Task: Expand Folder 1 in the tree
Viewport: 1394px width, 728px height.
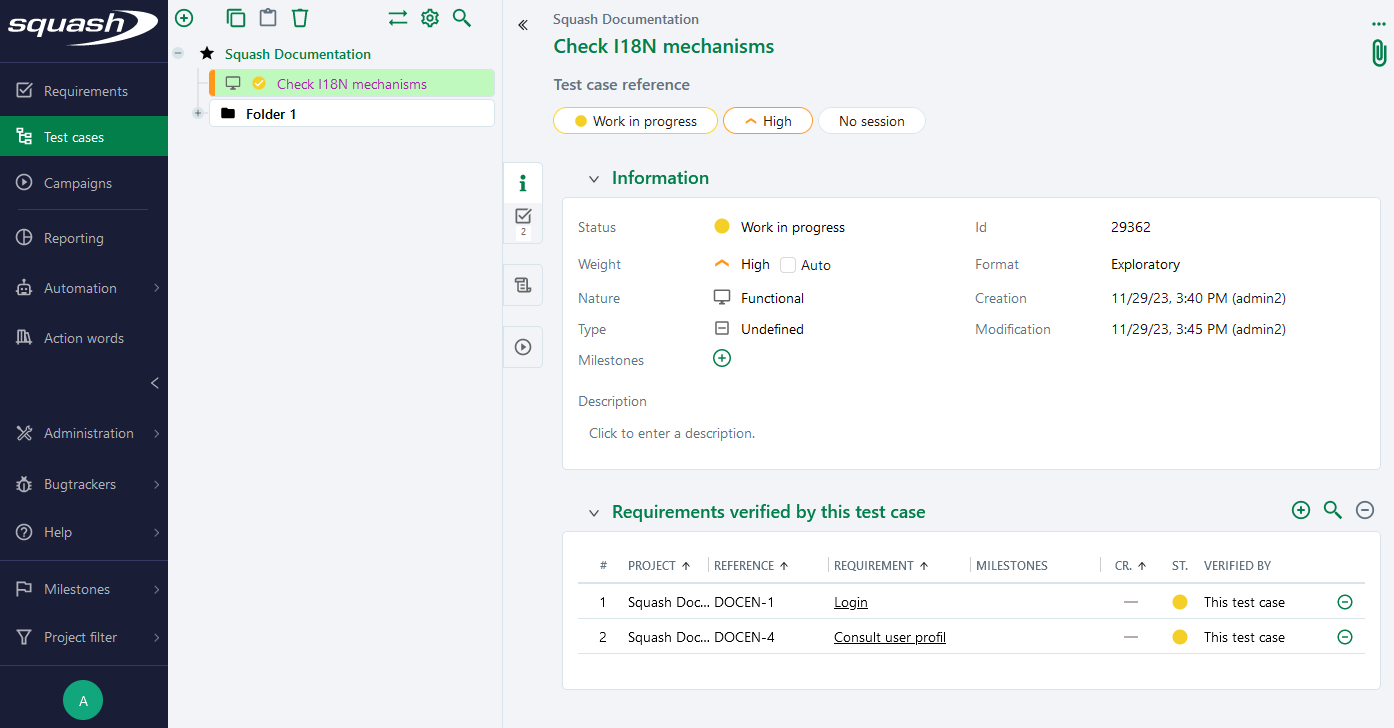Action: pos(198,114)
